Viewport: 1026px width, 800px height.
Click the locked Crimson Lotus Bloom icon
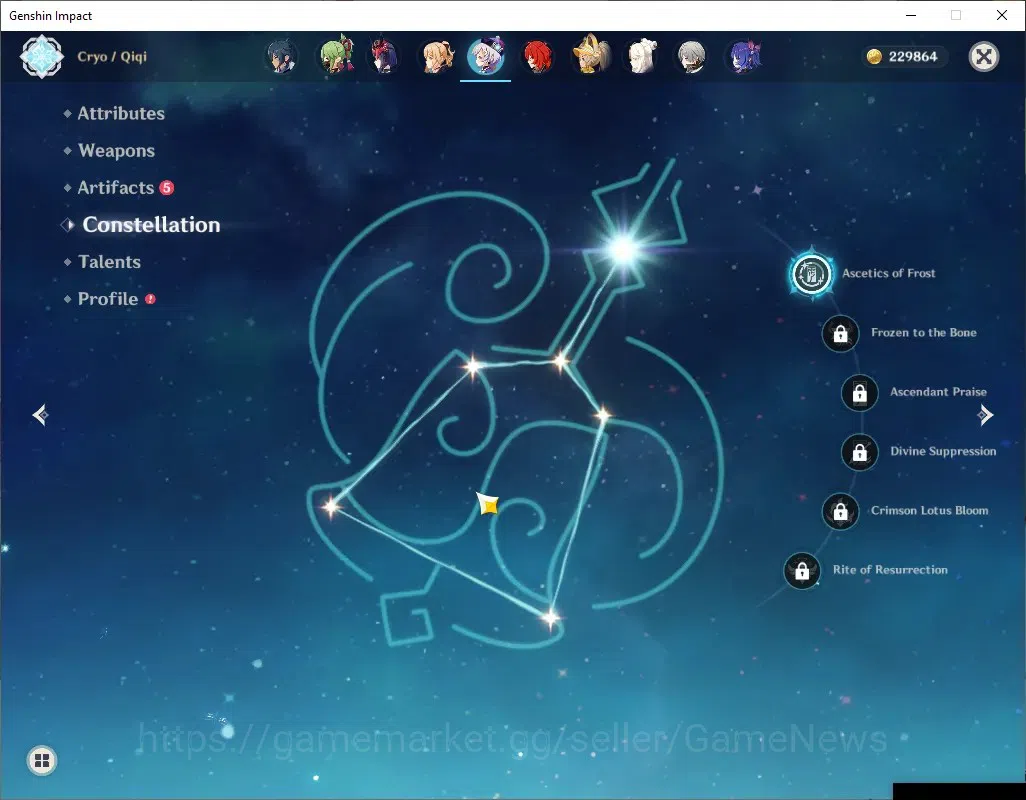click(x=840, y=512)
